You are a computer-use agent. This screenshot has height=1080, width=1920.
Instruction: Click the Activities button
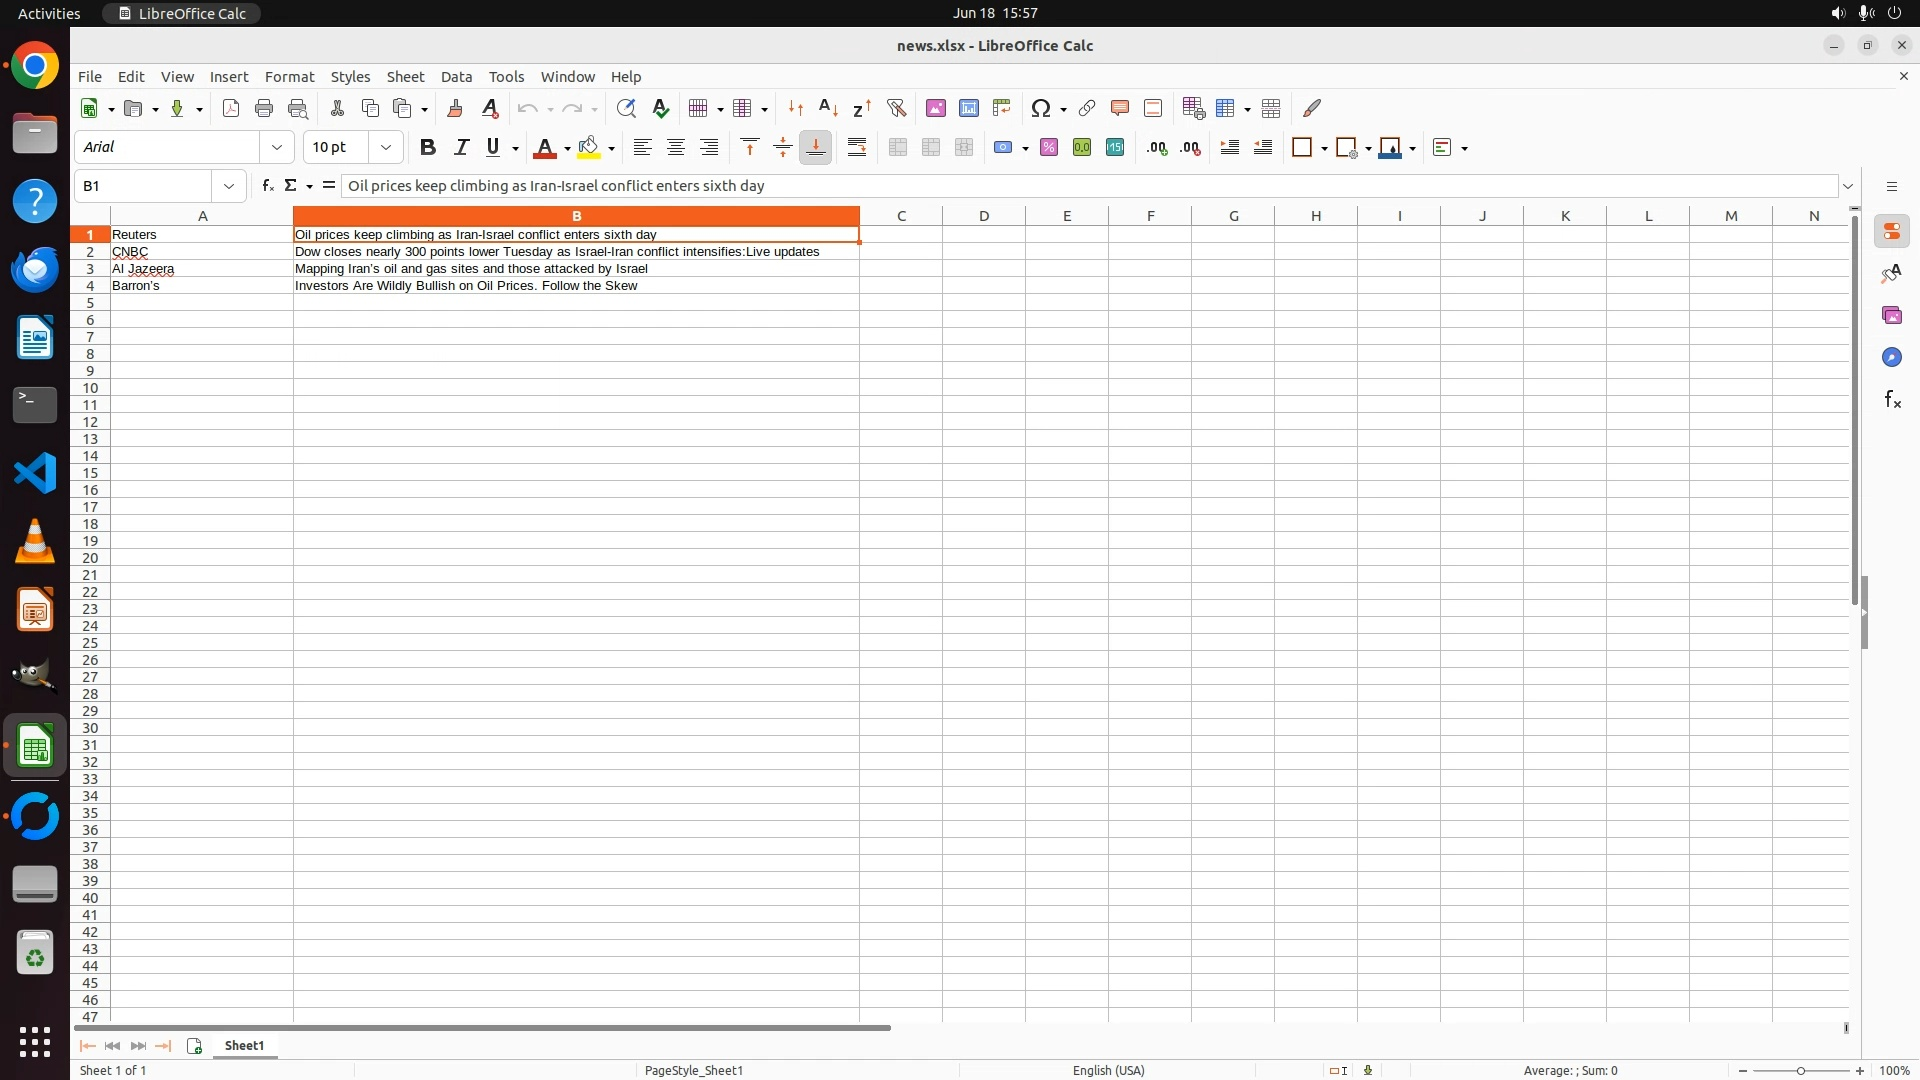[49, 13]
